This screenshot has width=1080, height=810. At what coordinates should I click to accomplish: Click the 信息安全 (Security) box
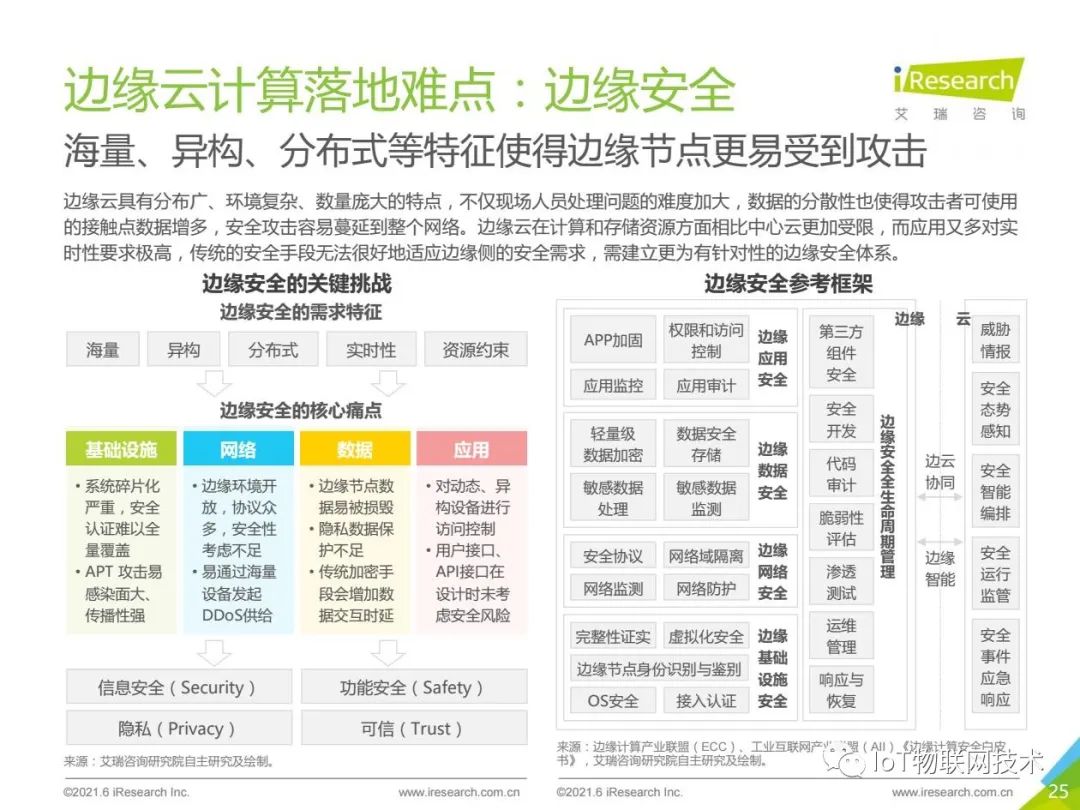coord(178,687)
